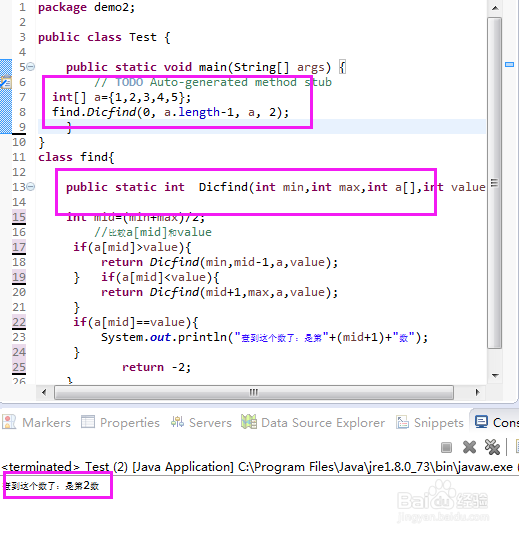
Task: Click the main method signature on line 5
Action: [x=206, y=67]
